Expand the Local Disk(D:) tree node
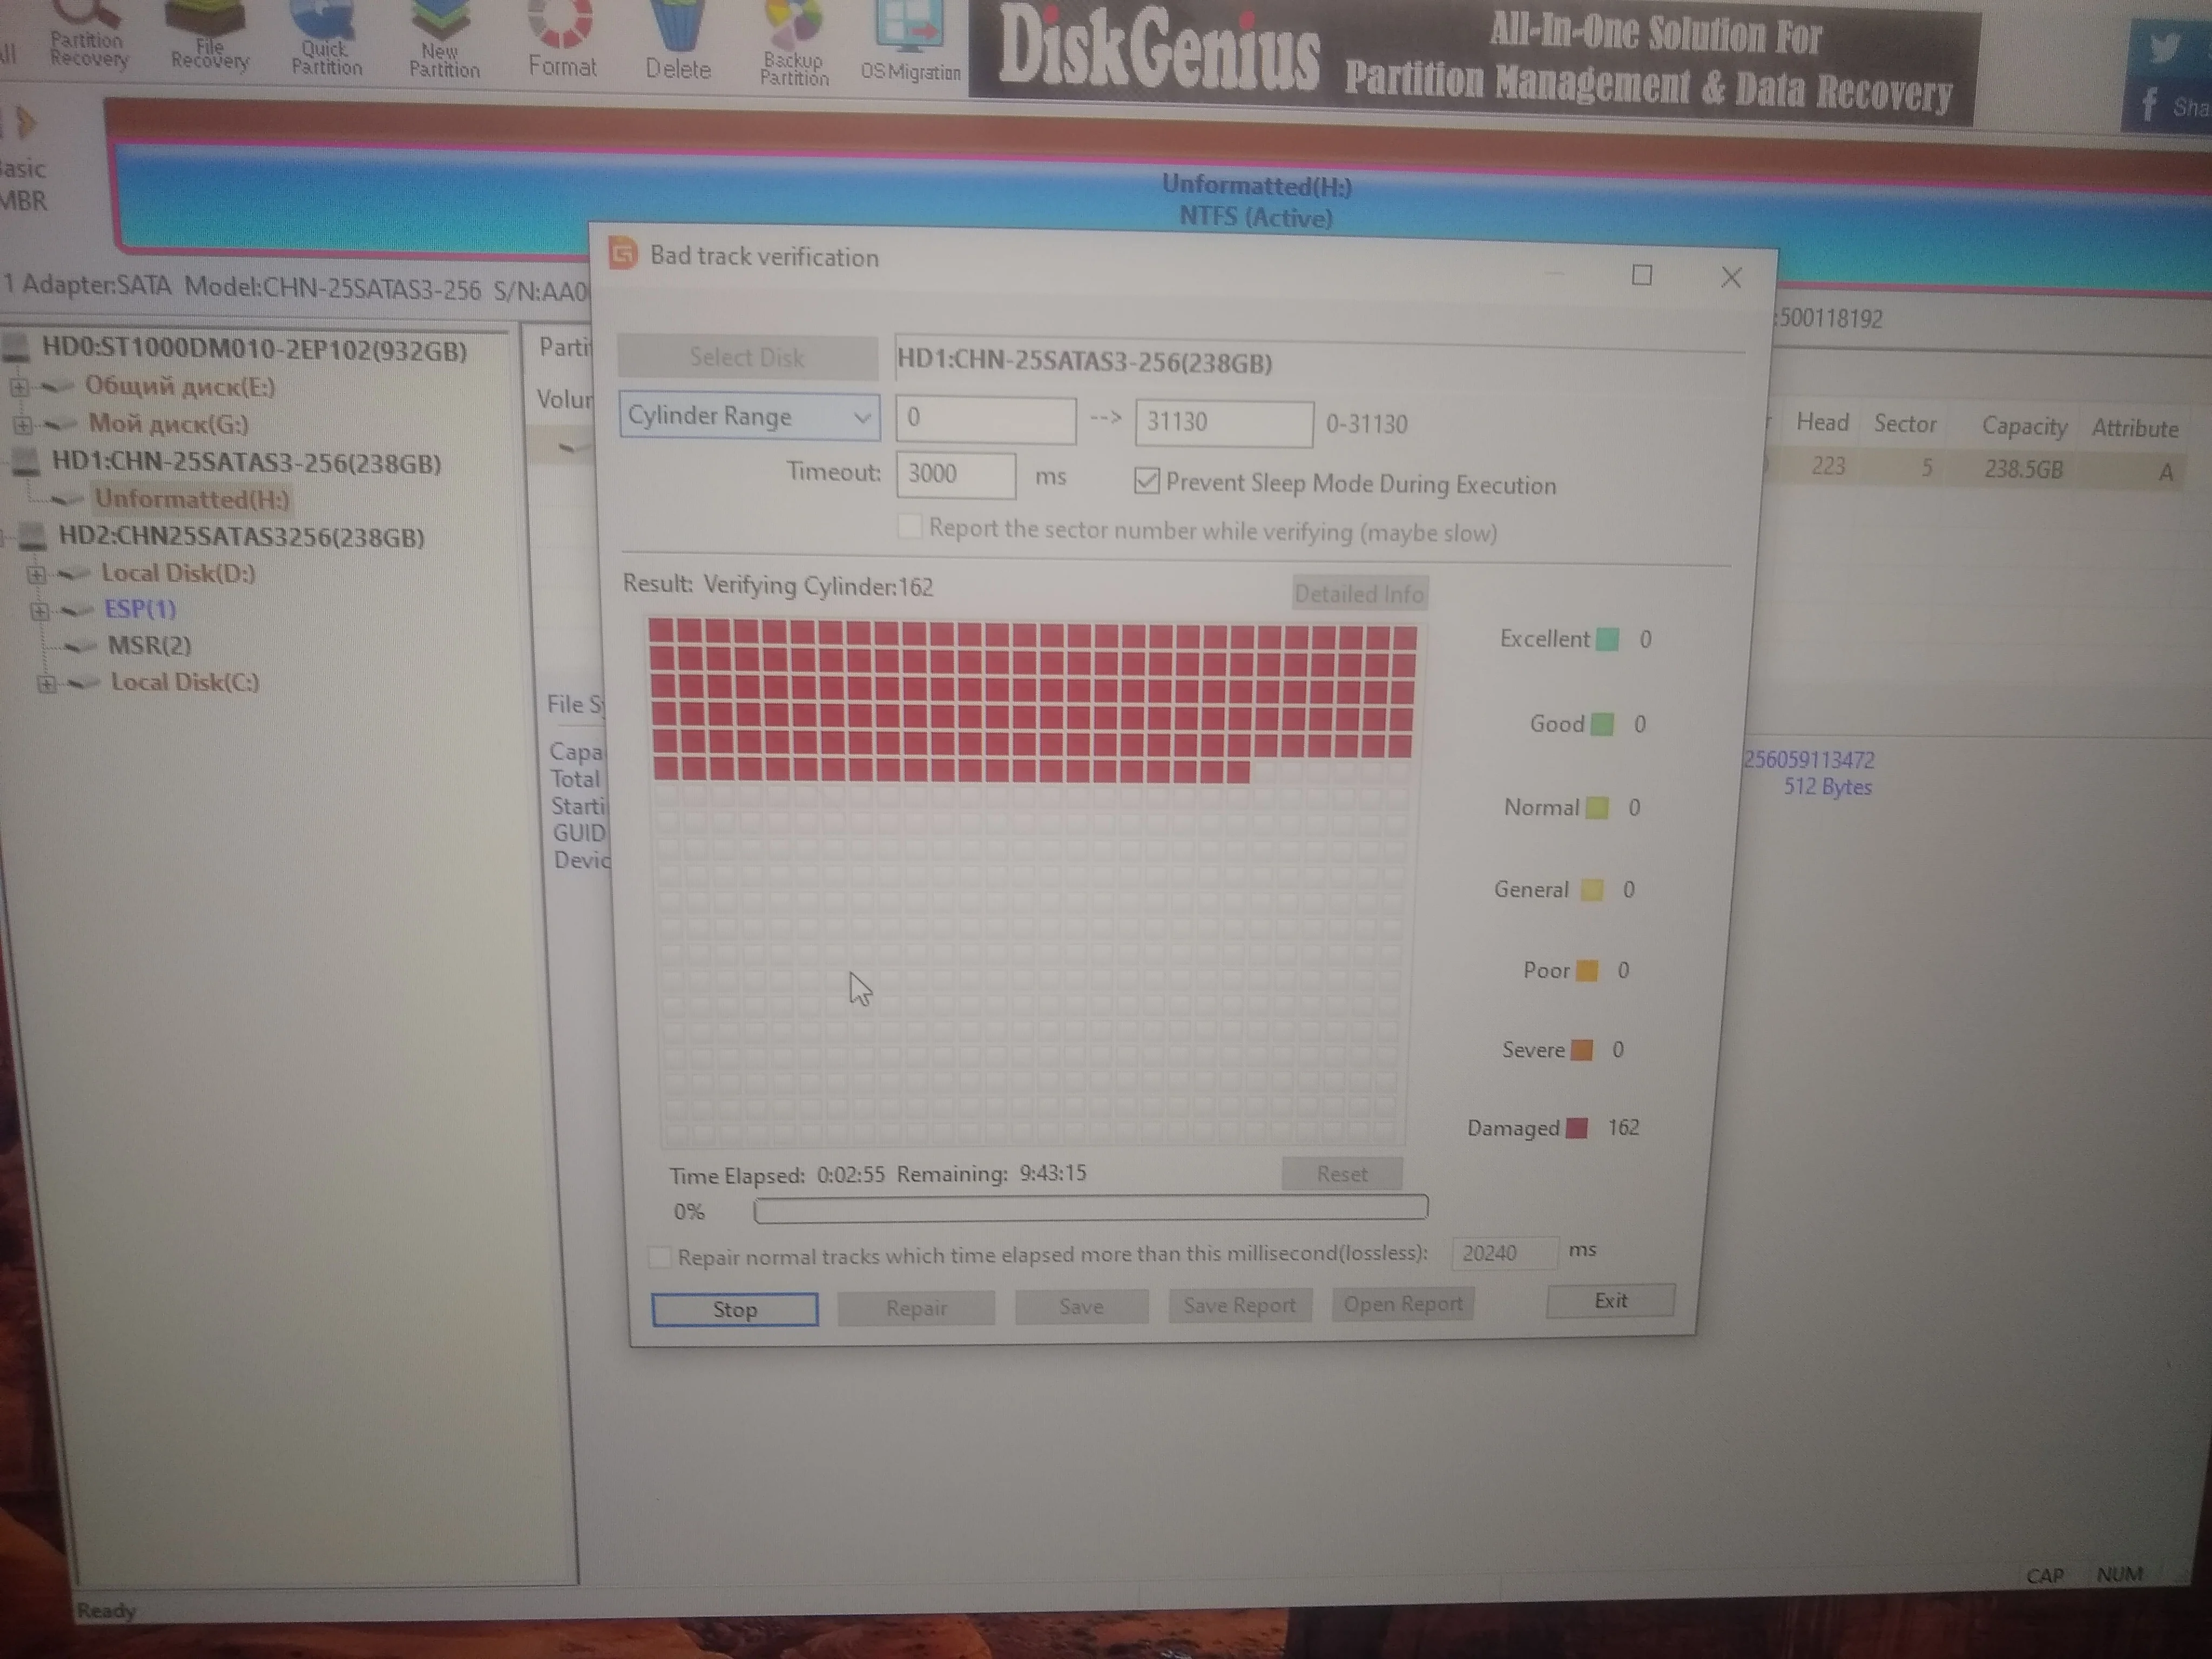 pyautogui.click(x=36, y=574)
